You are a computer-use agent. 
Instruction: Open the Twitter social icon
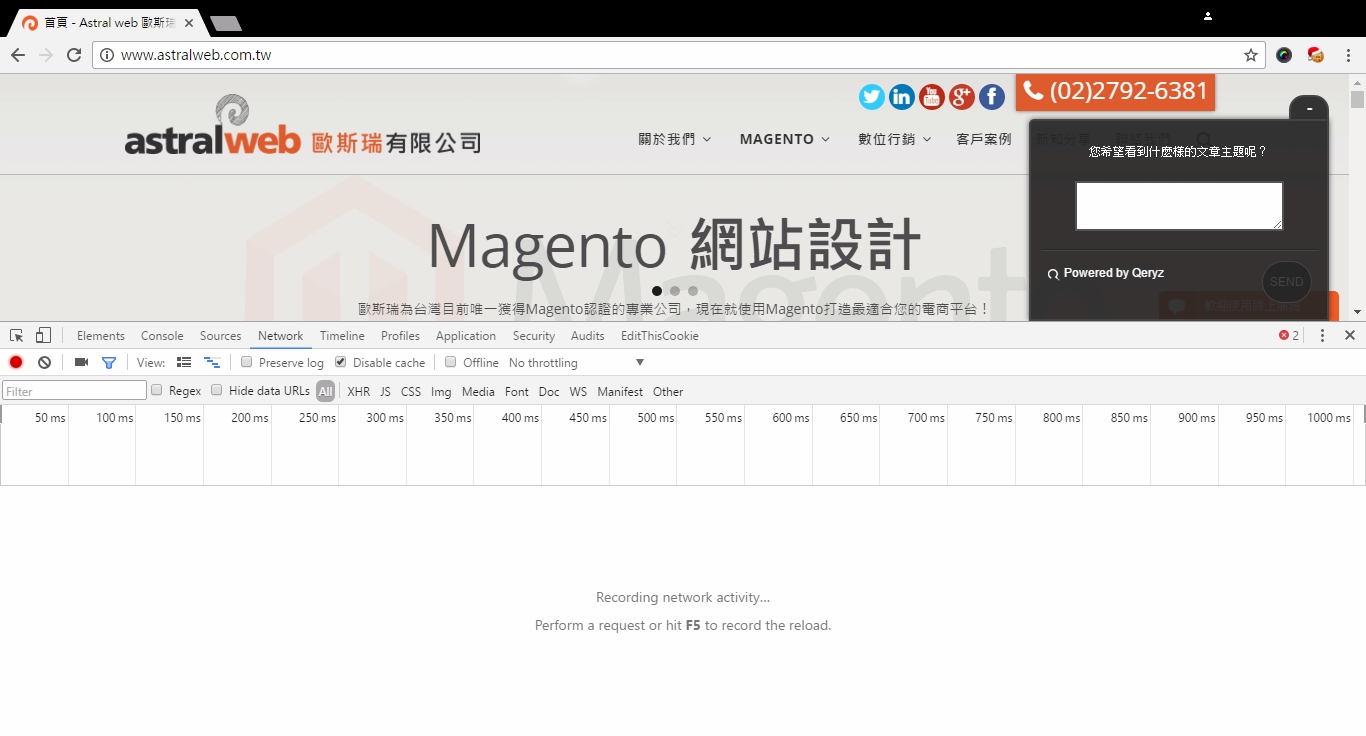pyautogui.click(x=872, y=97)
